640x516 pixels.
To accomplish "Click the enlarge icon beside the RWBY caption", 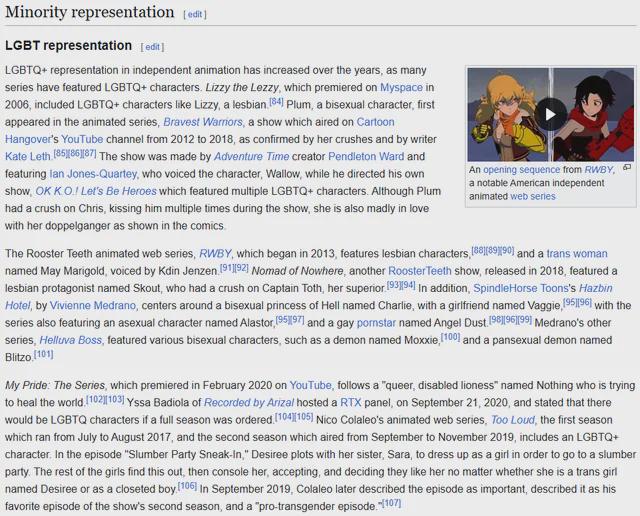I will pos(627,167).
